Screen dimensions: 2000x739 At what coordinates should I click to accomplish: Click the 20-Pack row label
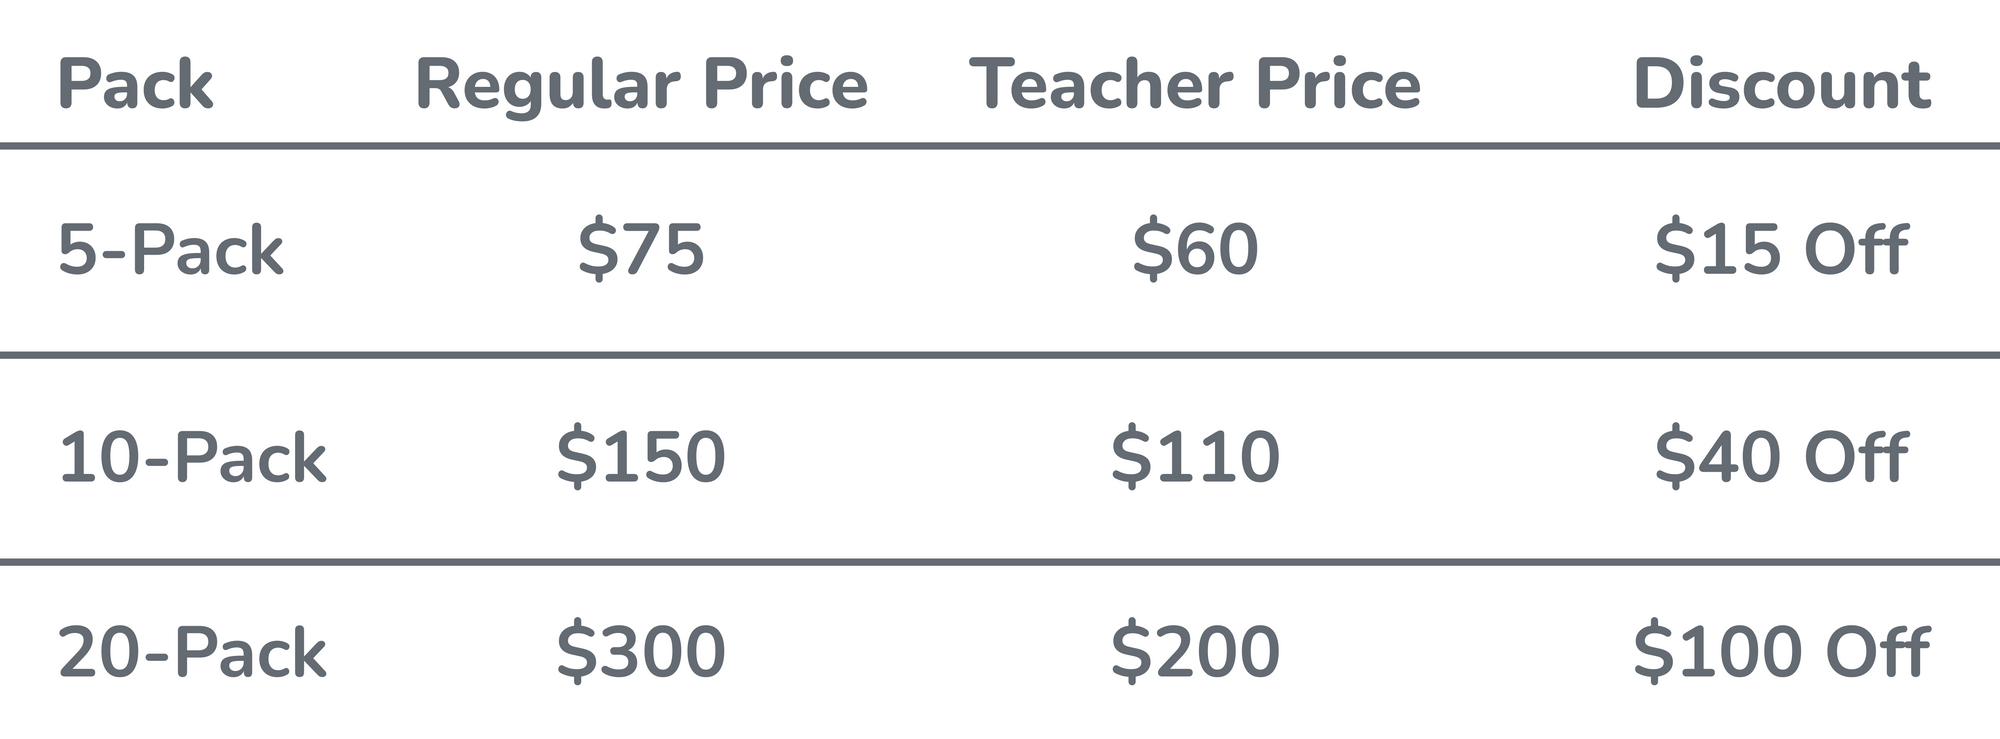coord(192,653)
